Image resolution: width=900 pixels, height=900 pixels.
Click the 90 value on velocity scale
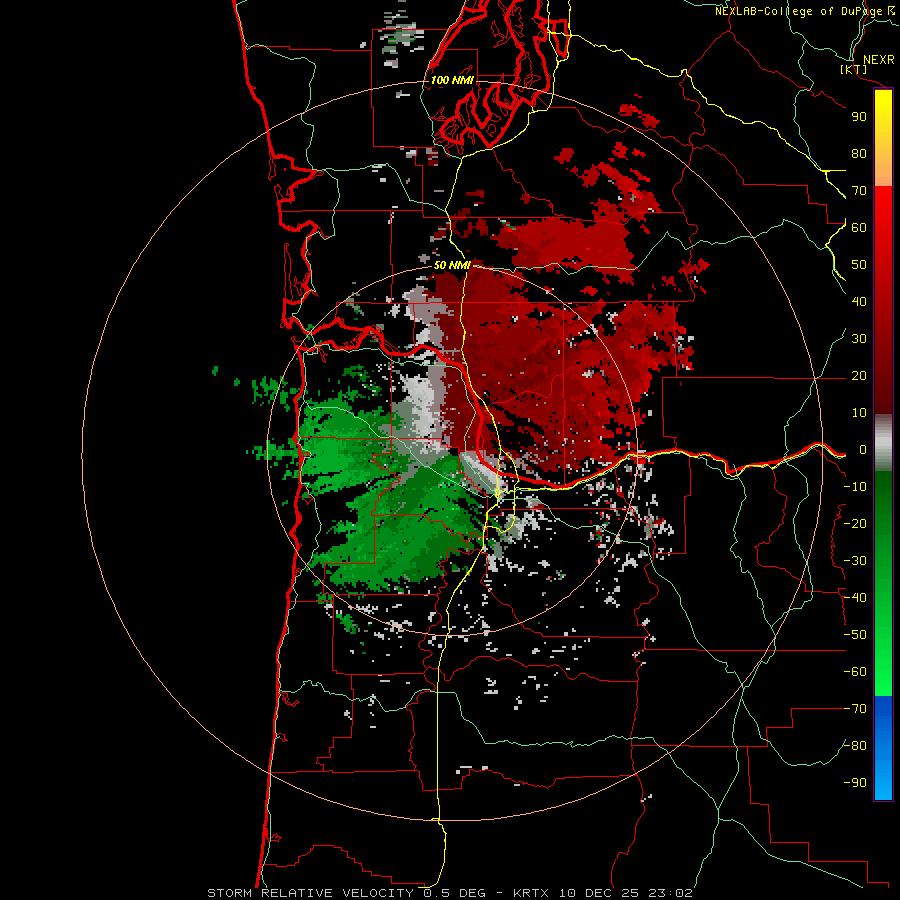[x=859, y=117]
